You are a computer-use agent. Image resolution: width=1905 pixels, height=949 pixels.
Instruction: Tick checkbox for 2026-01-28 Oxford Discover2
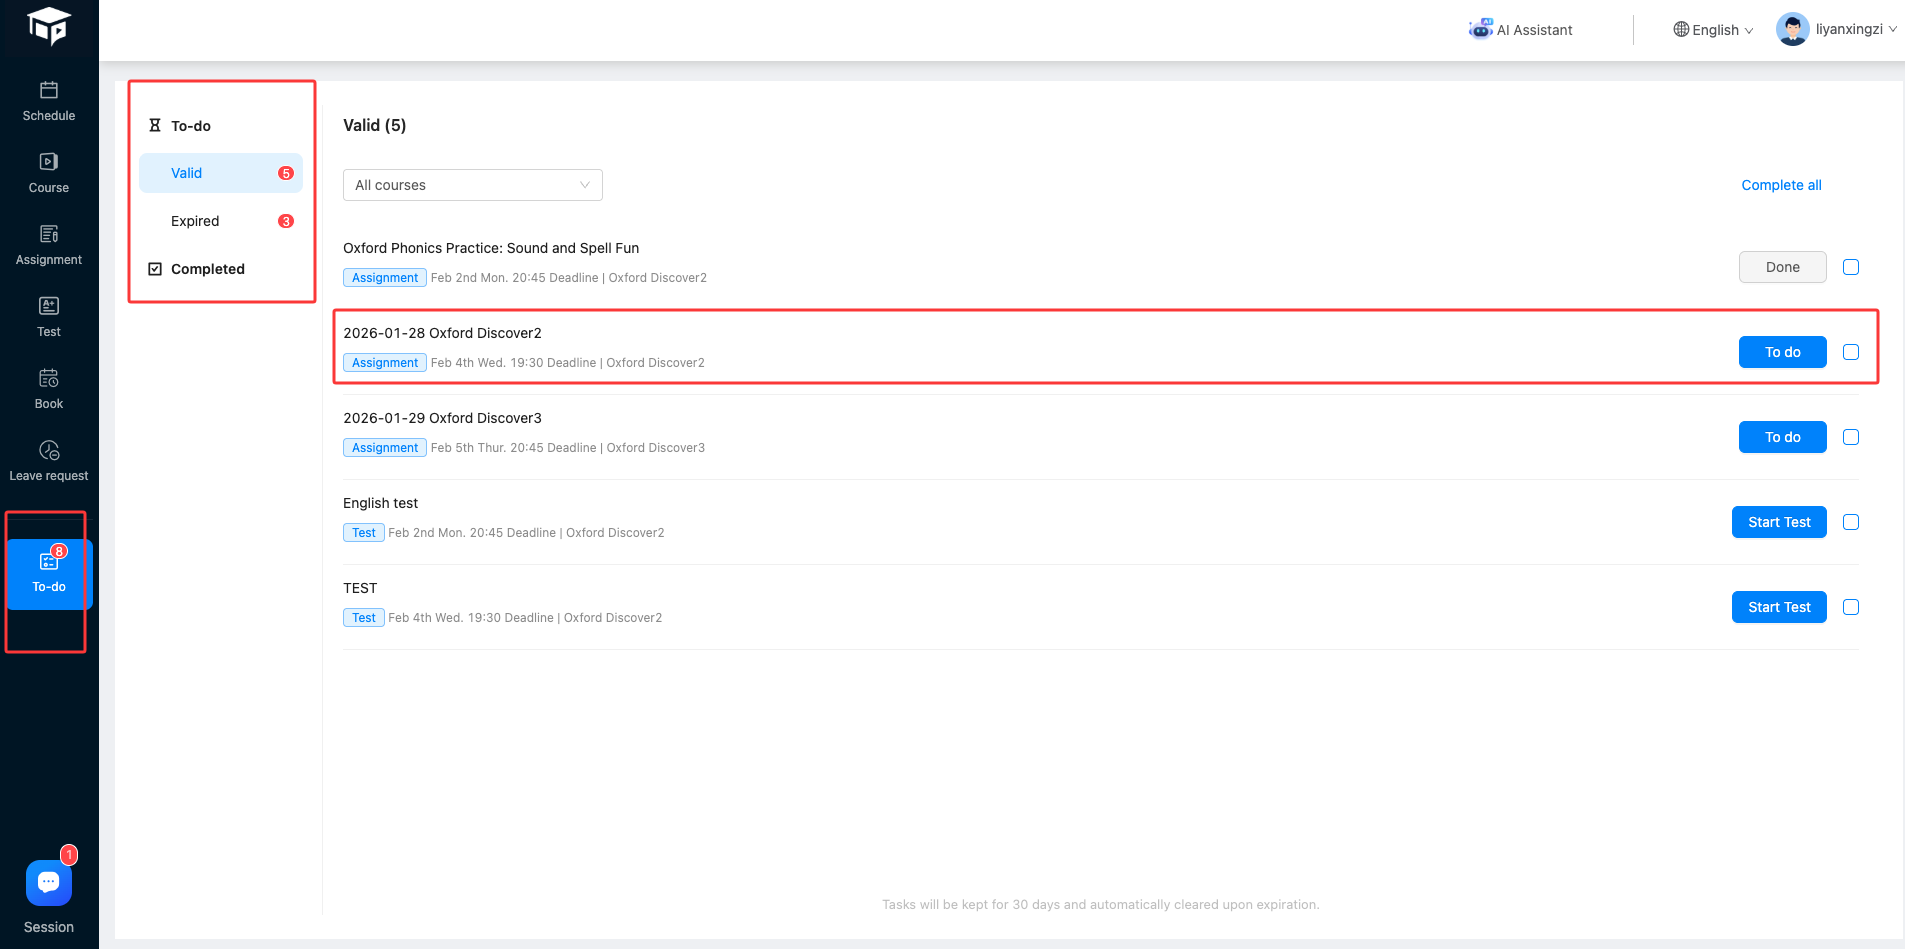[1851, 352]
